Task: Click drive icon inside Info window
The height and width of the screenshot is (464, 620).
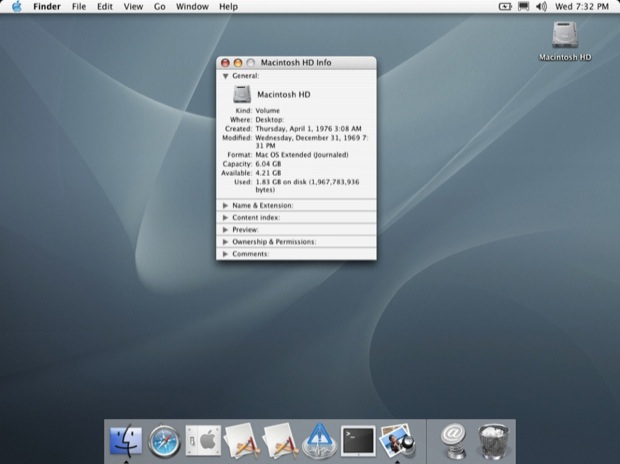Action: tap(242, 94)
